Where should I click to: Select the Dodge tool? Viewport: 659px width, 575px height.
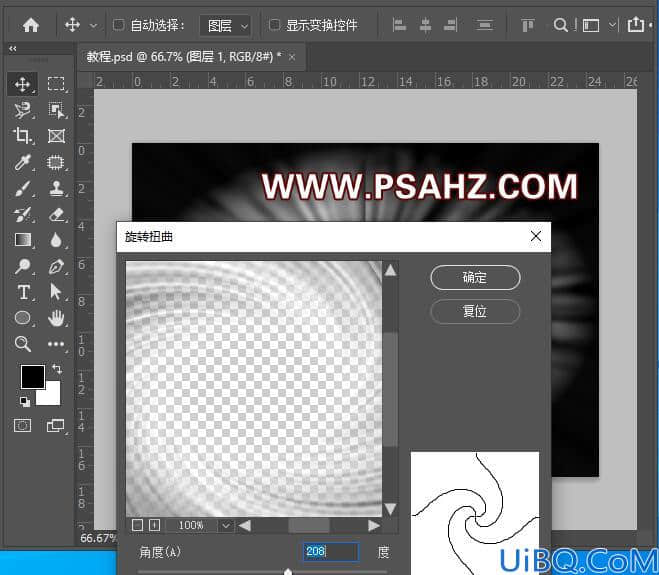click(22, 266)
